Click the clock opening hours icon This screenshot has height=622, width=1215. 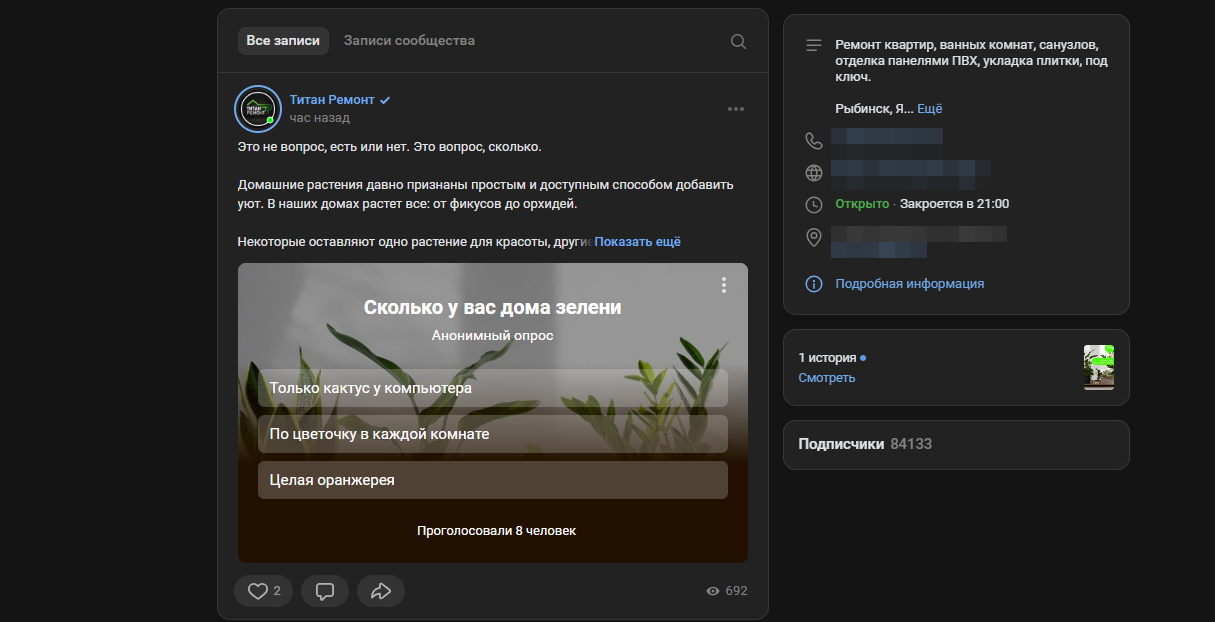pos(814,204)
